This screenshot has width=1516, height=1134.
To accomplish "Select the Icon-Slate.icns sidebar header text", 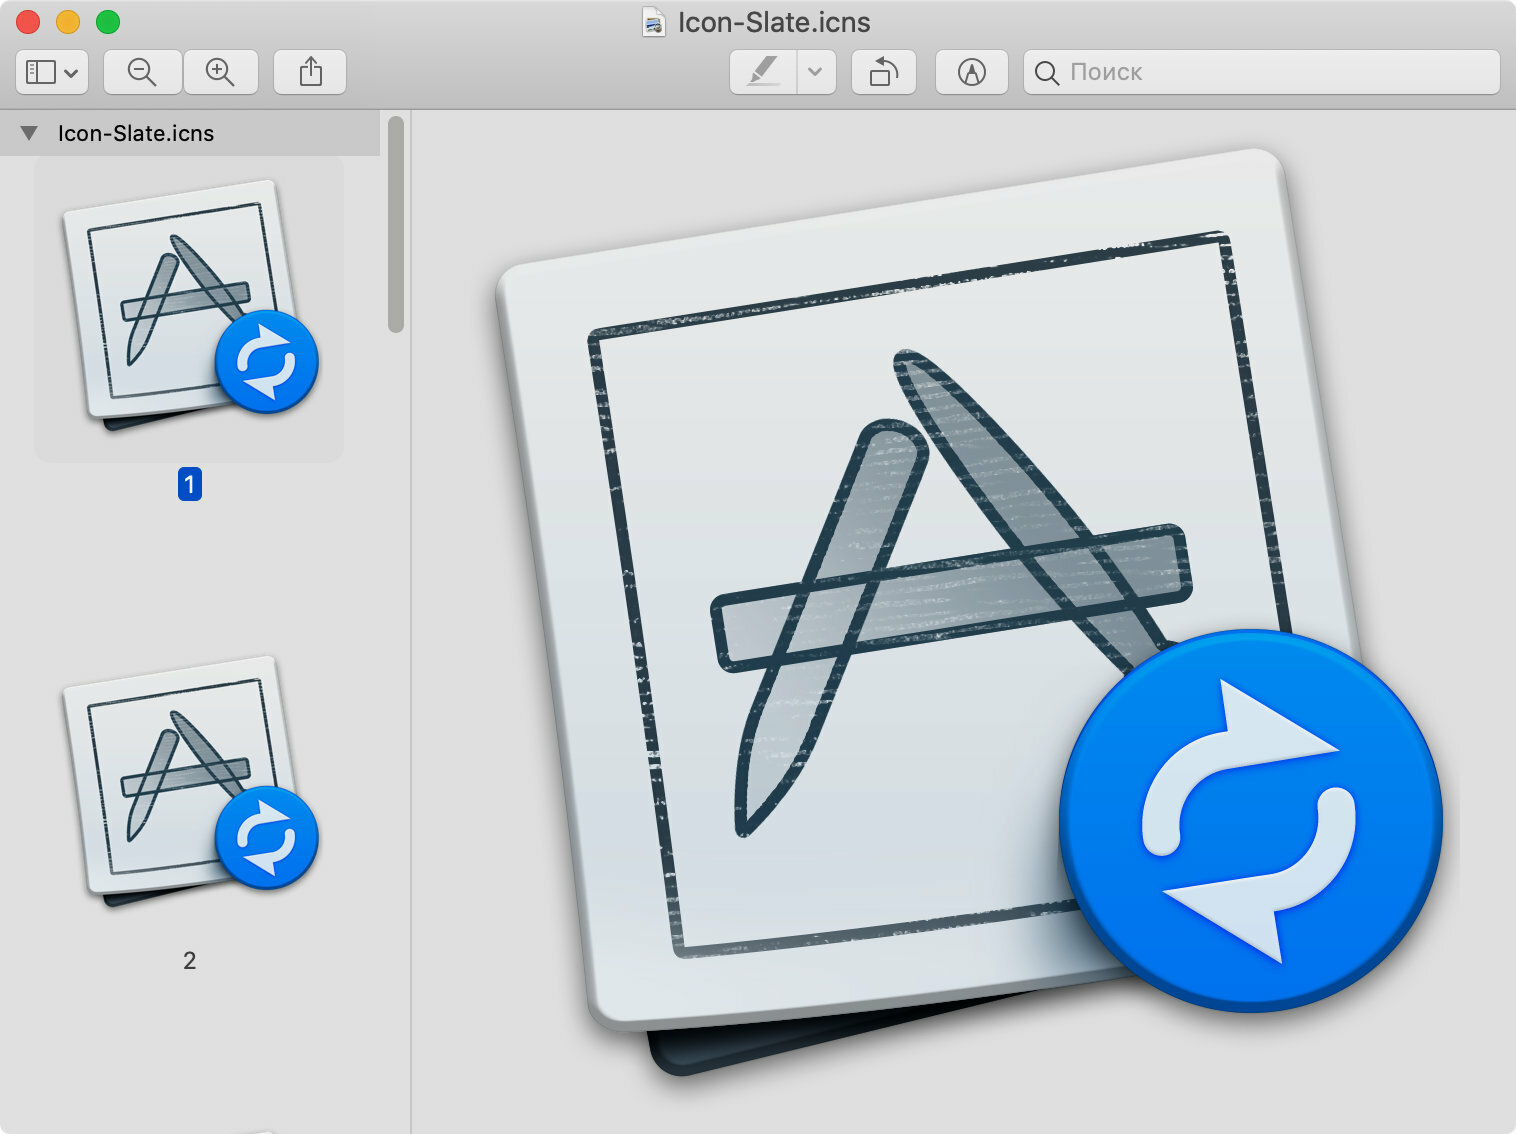I will [x=136, y=133].
